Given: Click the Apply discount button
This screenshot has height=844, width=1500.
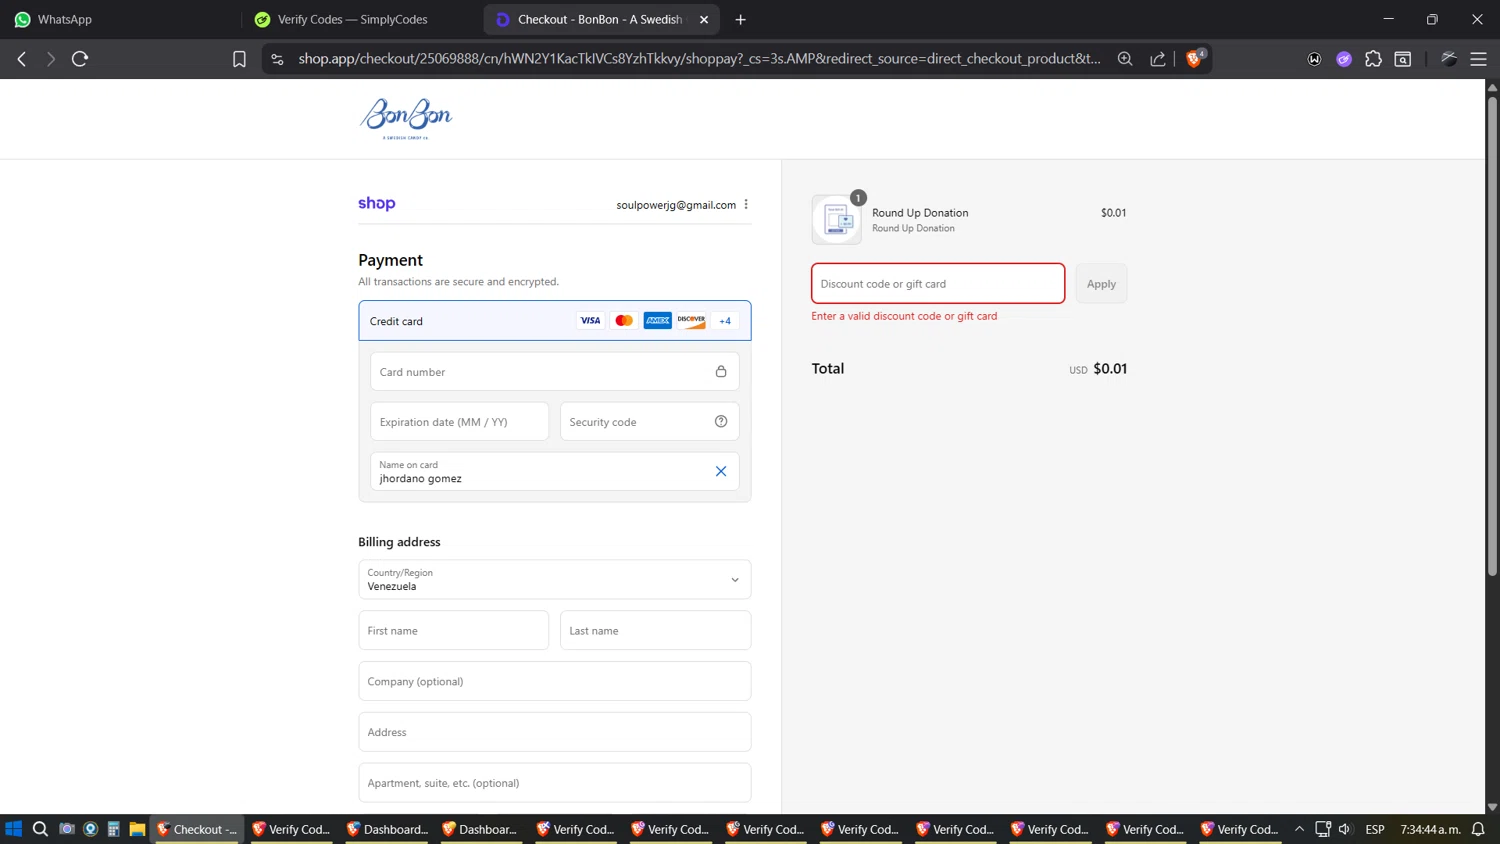Looking at the screenshot, I should coord(1101,284).
